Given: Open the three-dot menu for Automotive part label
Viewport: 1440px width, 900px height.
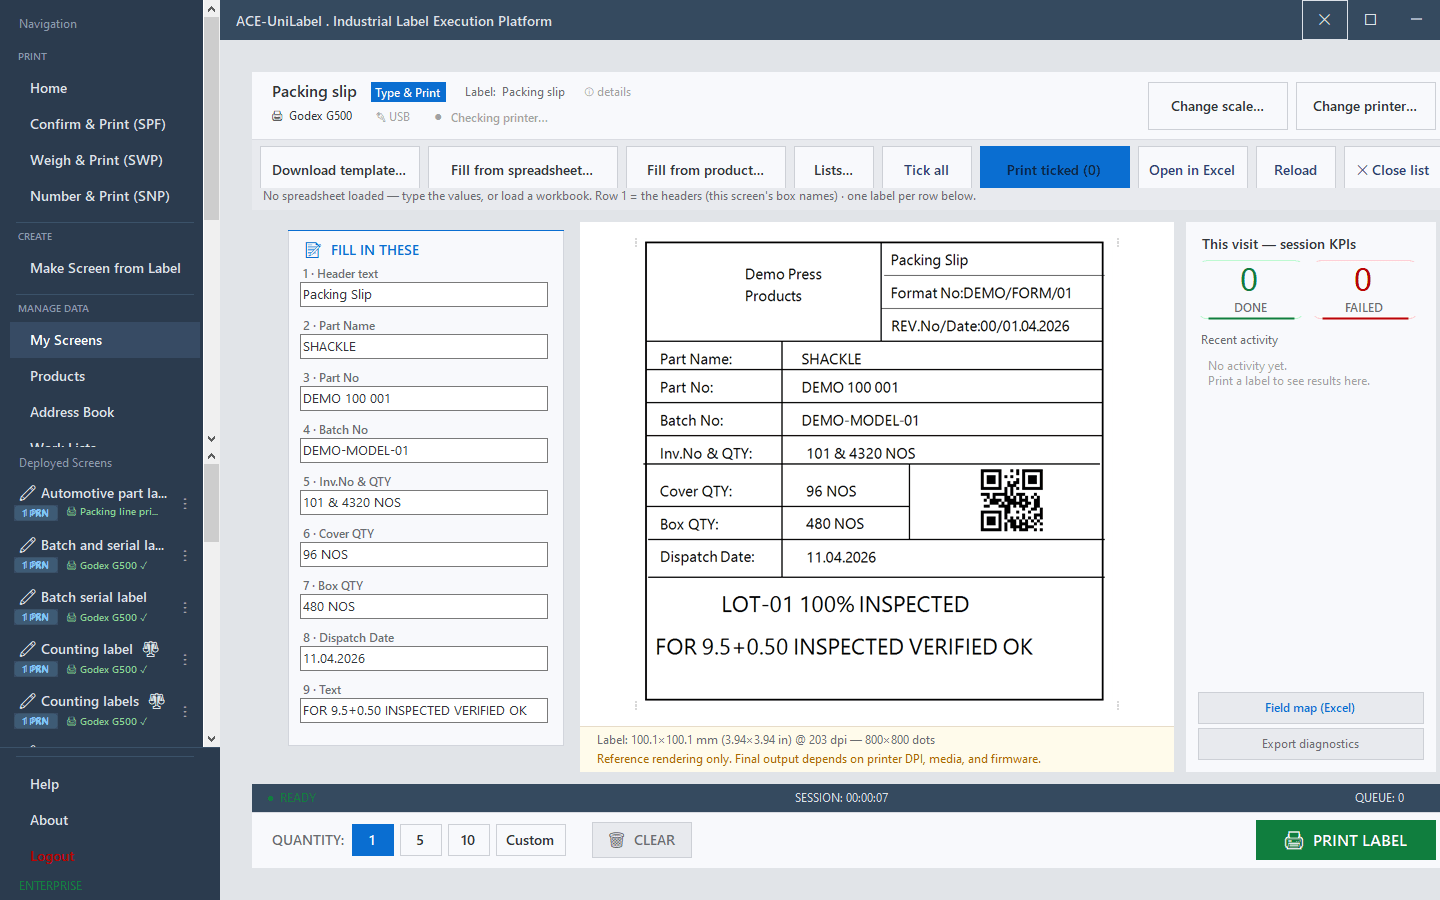Looking at the screenshot, I should tap(185, 503).
